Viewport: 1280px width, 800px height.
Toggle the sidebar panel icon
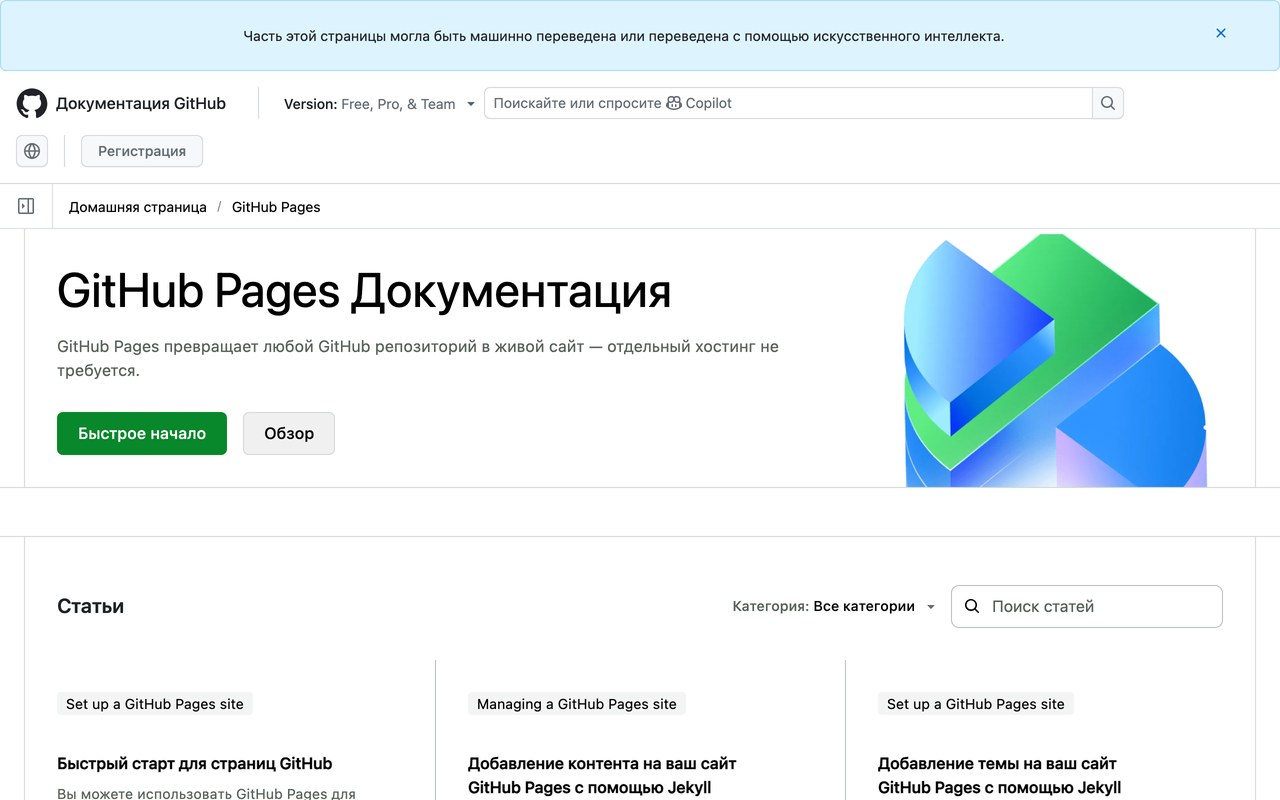pyautogui.click(x=26, y=206)
